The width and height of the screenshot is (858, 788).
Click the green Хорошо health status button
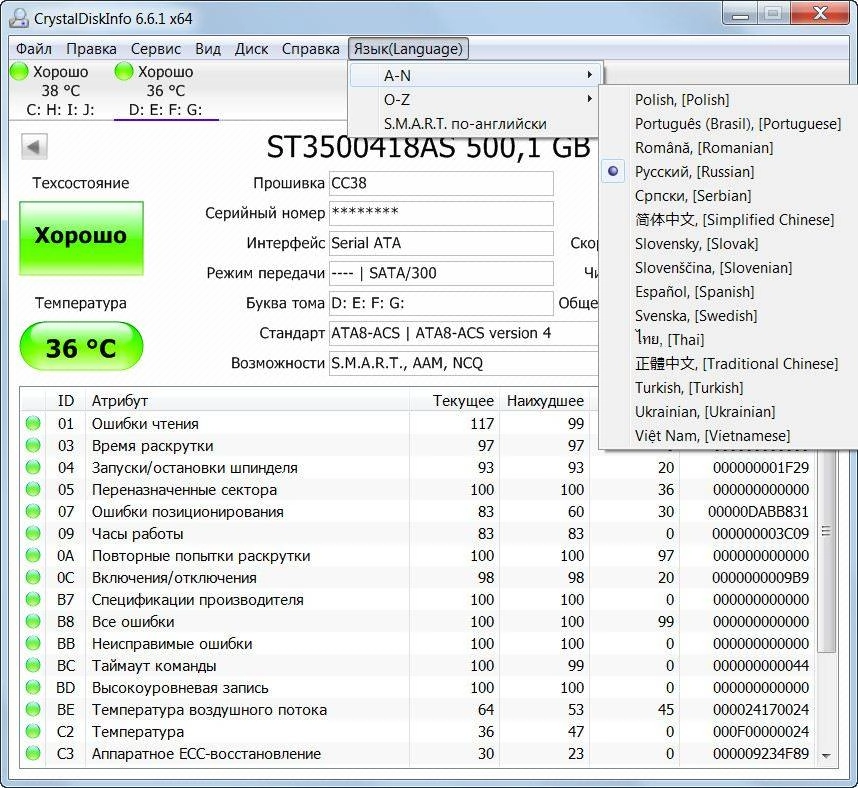click(82, 238)
